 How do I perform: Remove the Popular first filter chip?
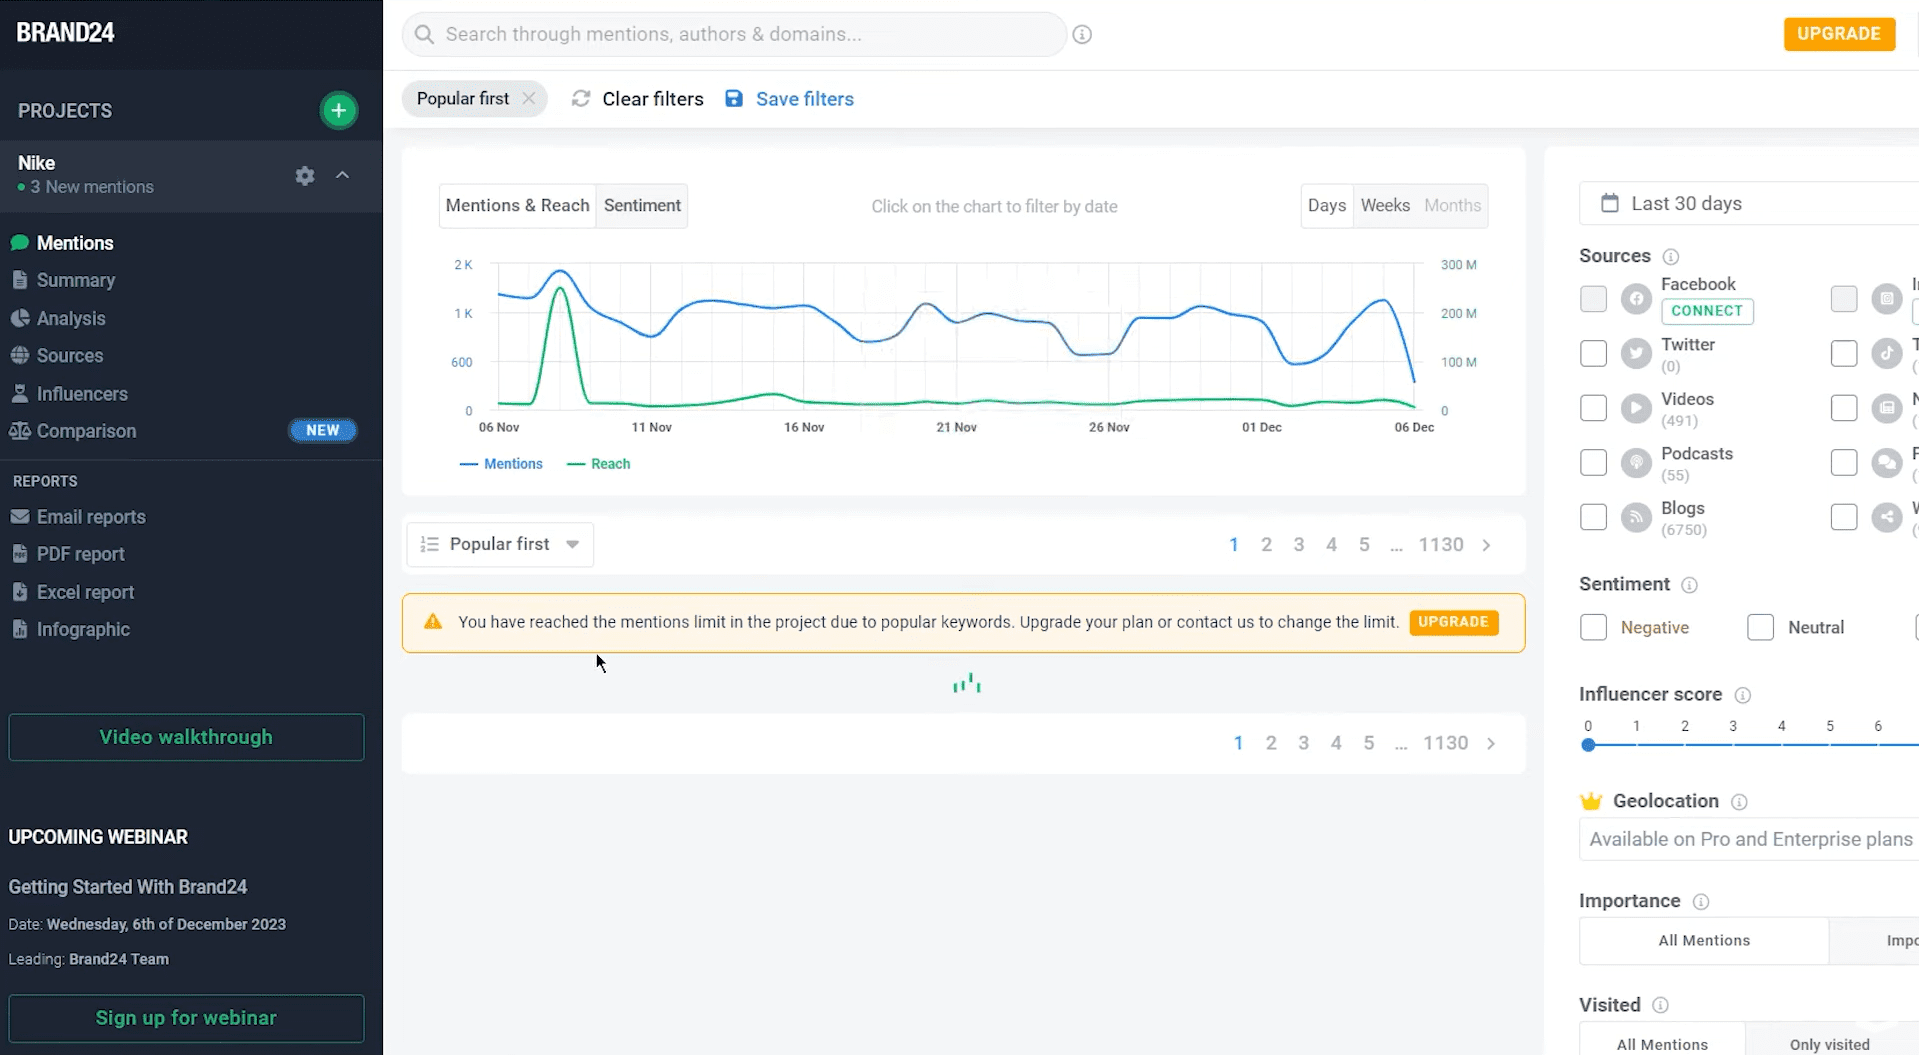(x=529, y=98)
